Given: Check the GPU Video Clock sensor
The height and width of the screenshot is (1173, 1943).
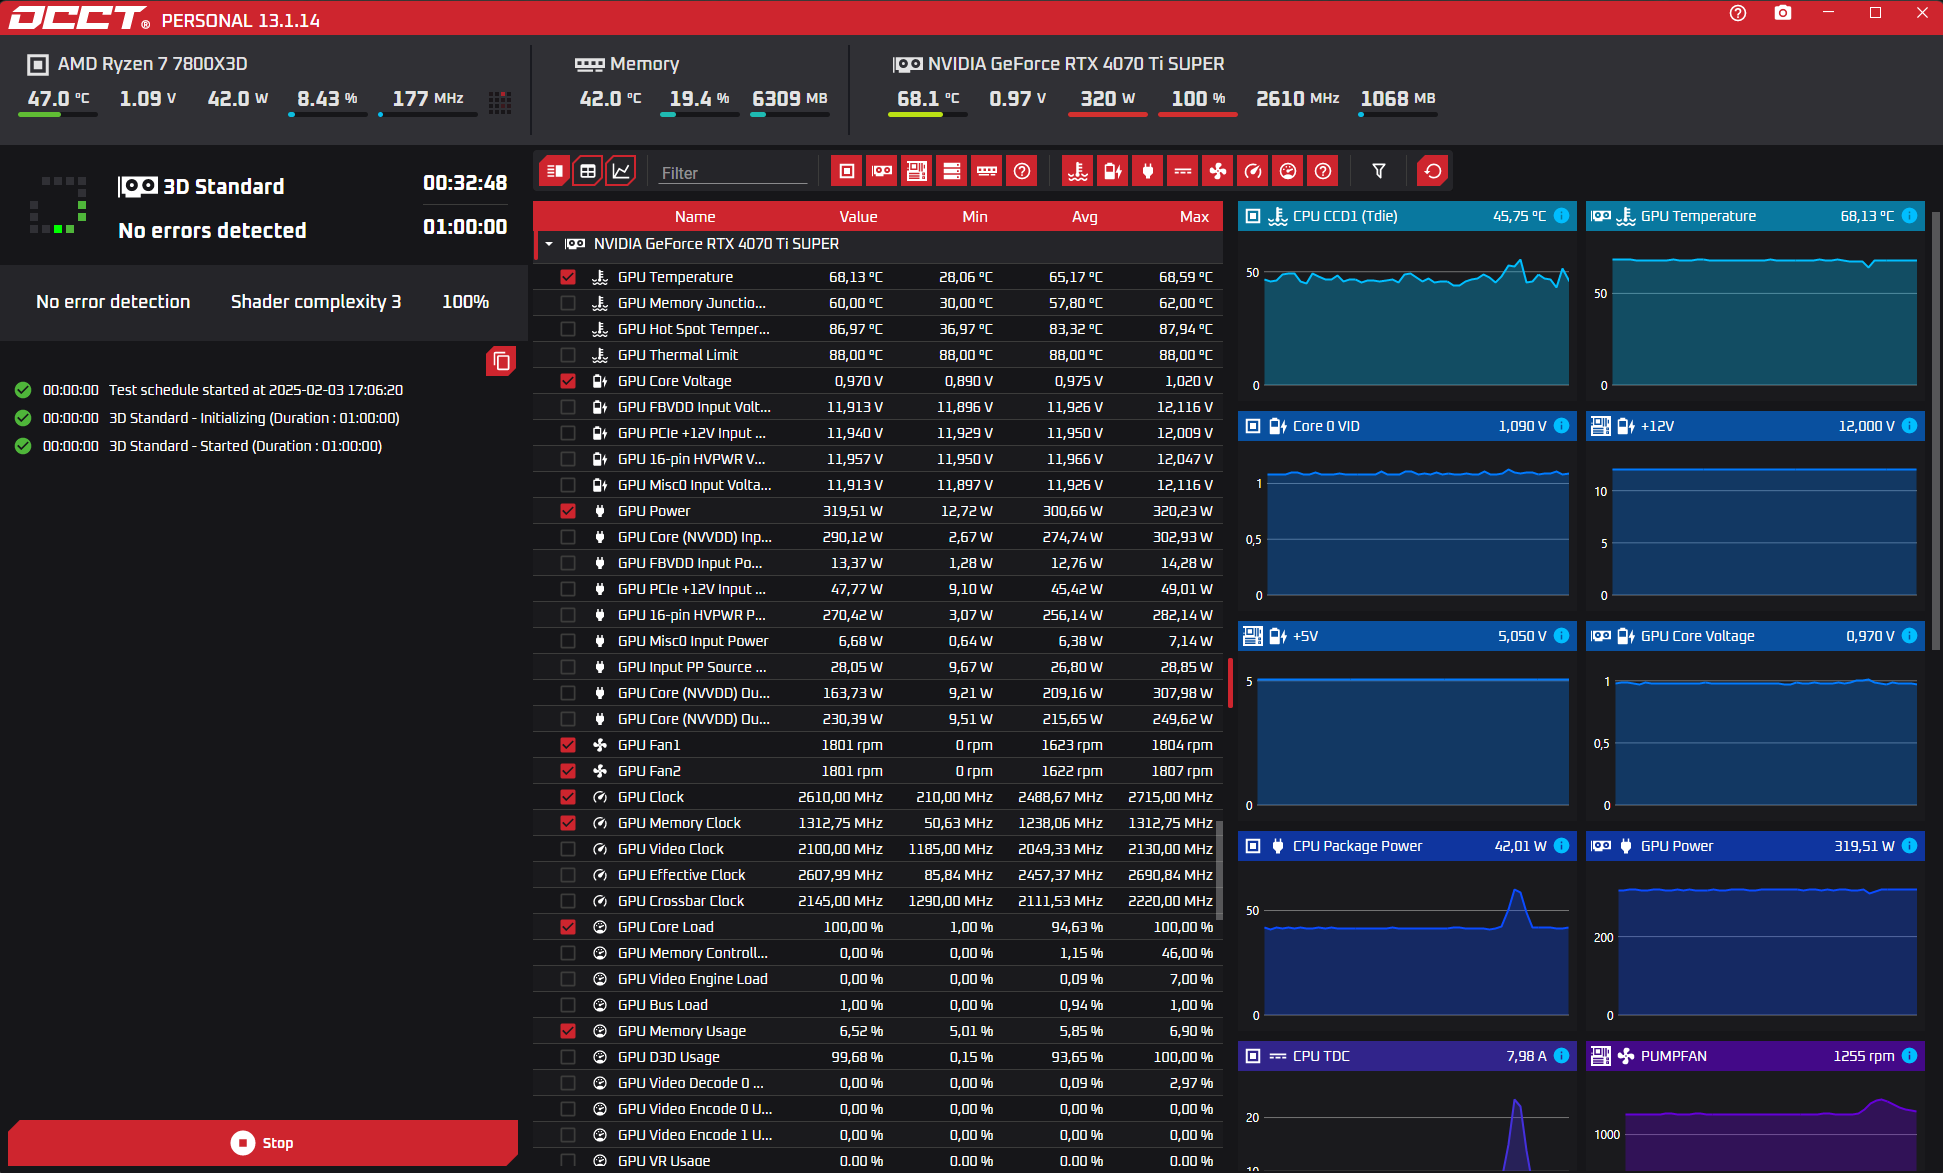Looking at the screenshot, I should click(568, 849).
